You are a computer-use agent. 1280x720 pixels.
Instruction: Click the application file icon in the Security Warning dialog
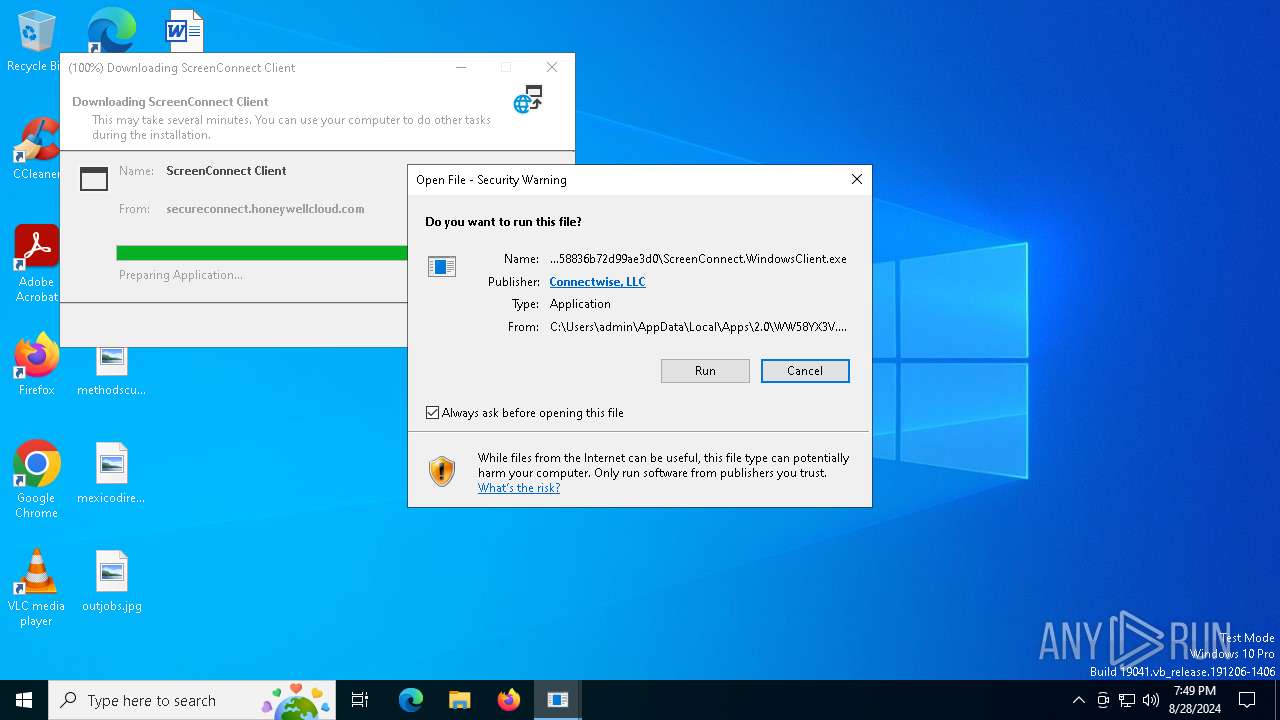(442, 266)
